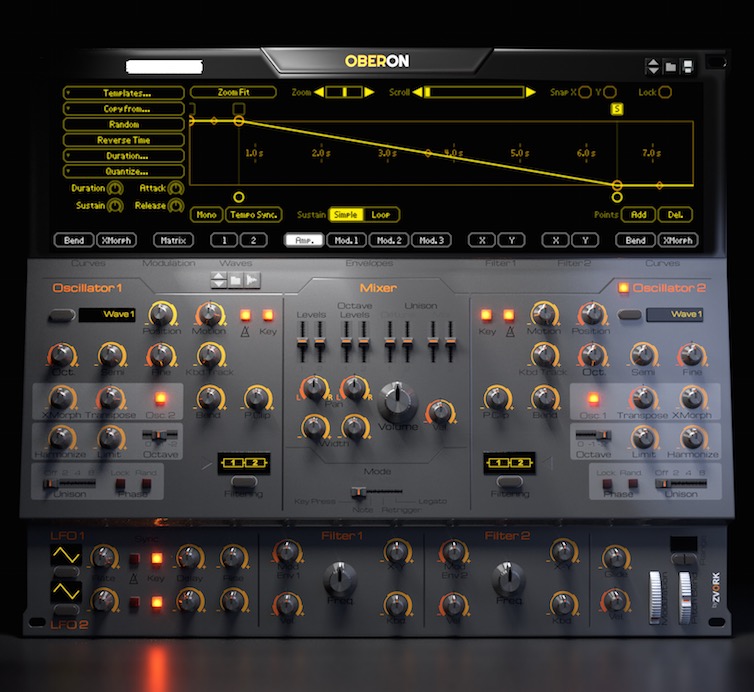Toggle the Osc. 2 LED in Oscillator 1

tap(160, 399)
